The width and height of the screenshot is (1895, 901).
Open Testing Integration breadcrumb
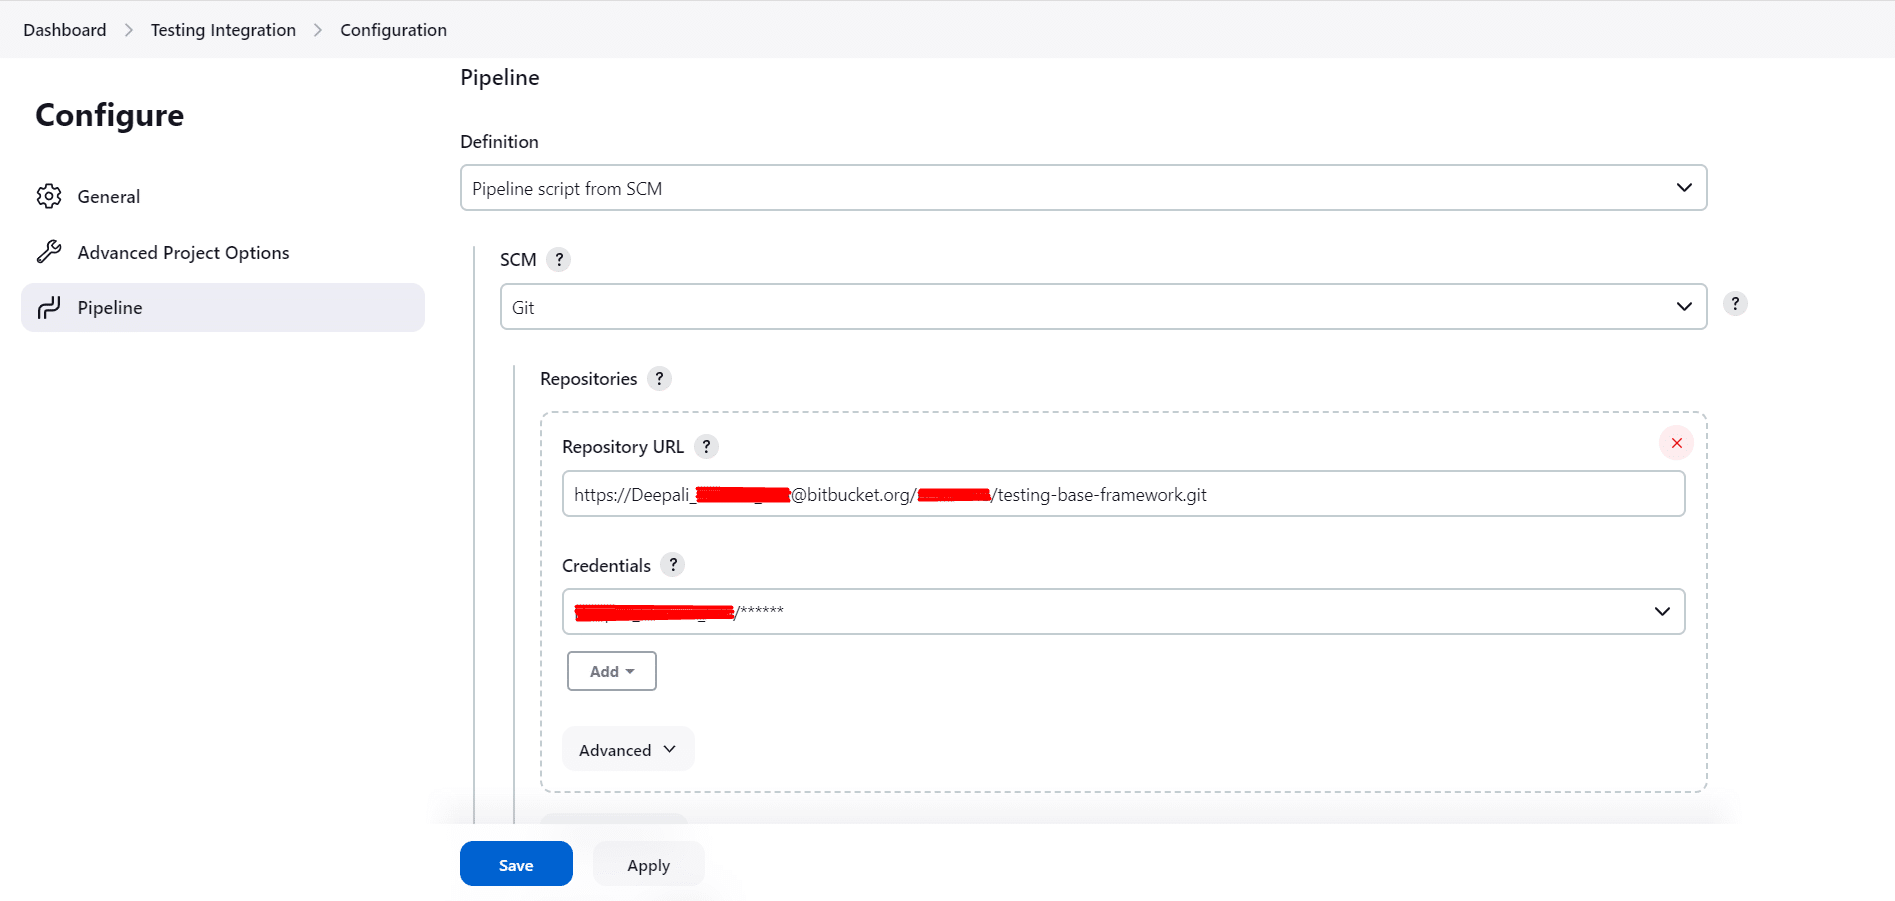223,30
